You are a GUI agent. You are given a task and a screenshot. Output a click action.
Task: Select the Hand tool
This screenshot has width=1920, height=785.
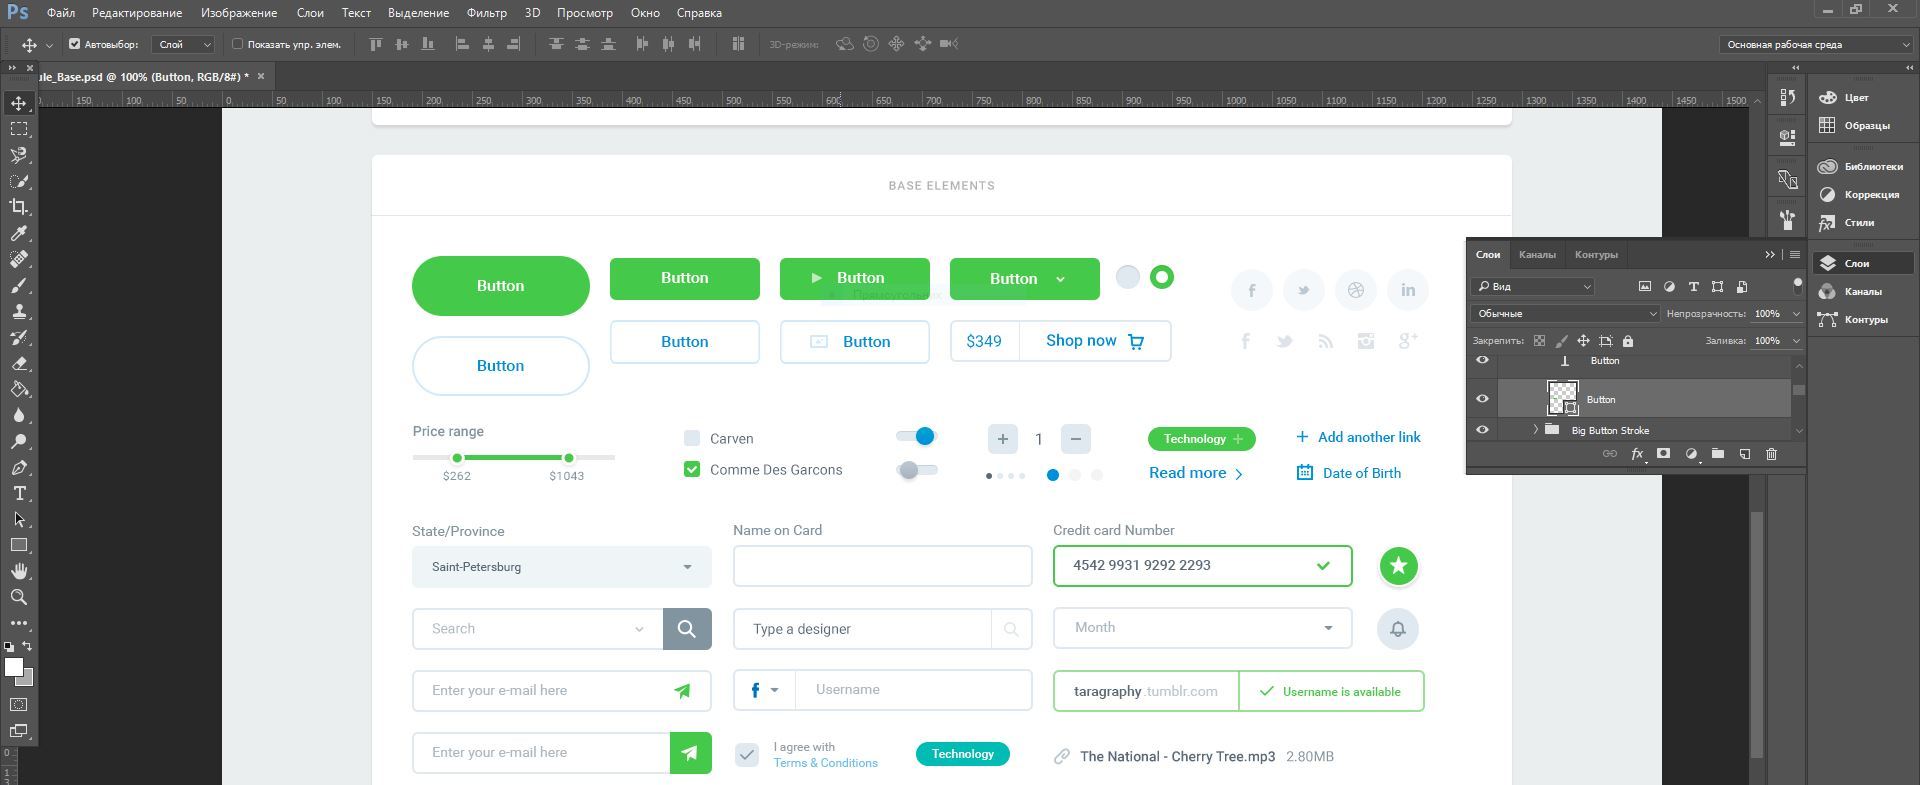click(19, 571)
